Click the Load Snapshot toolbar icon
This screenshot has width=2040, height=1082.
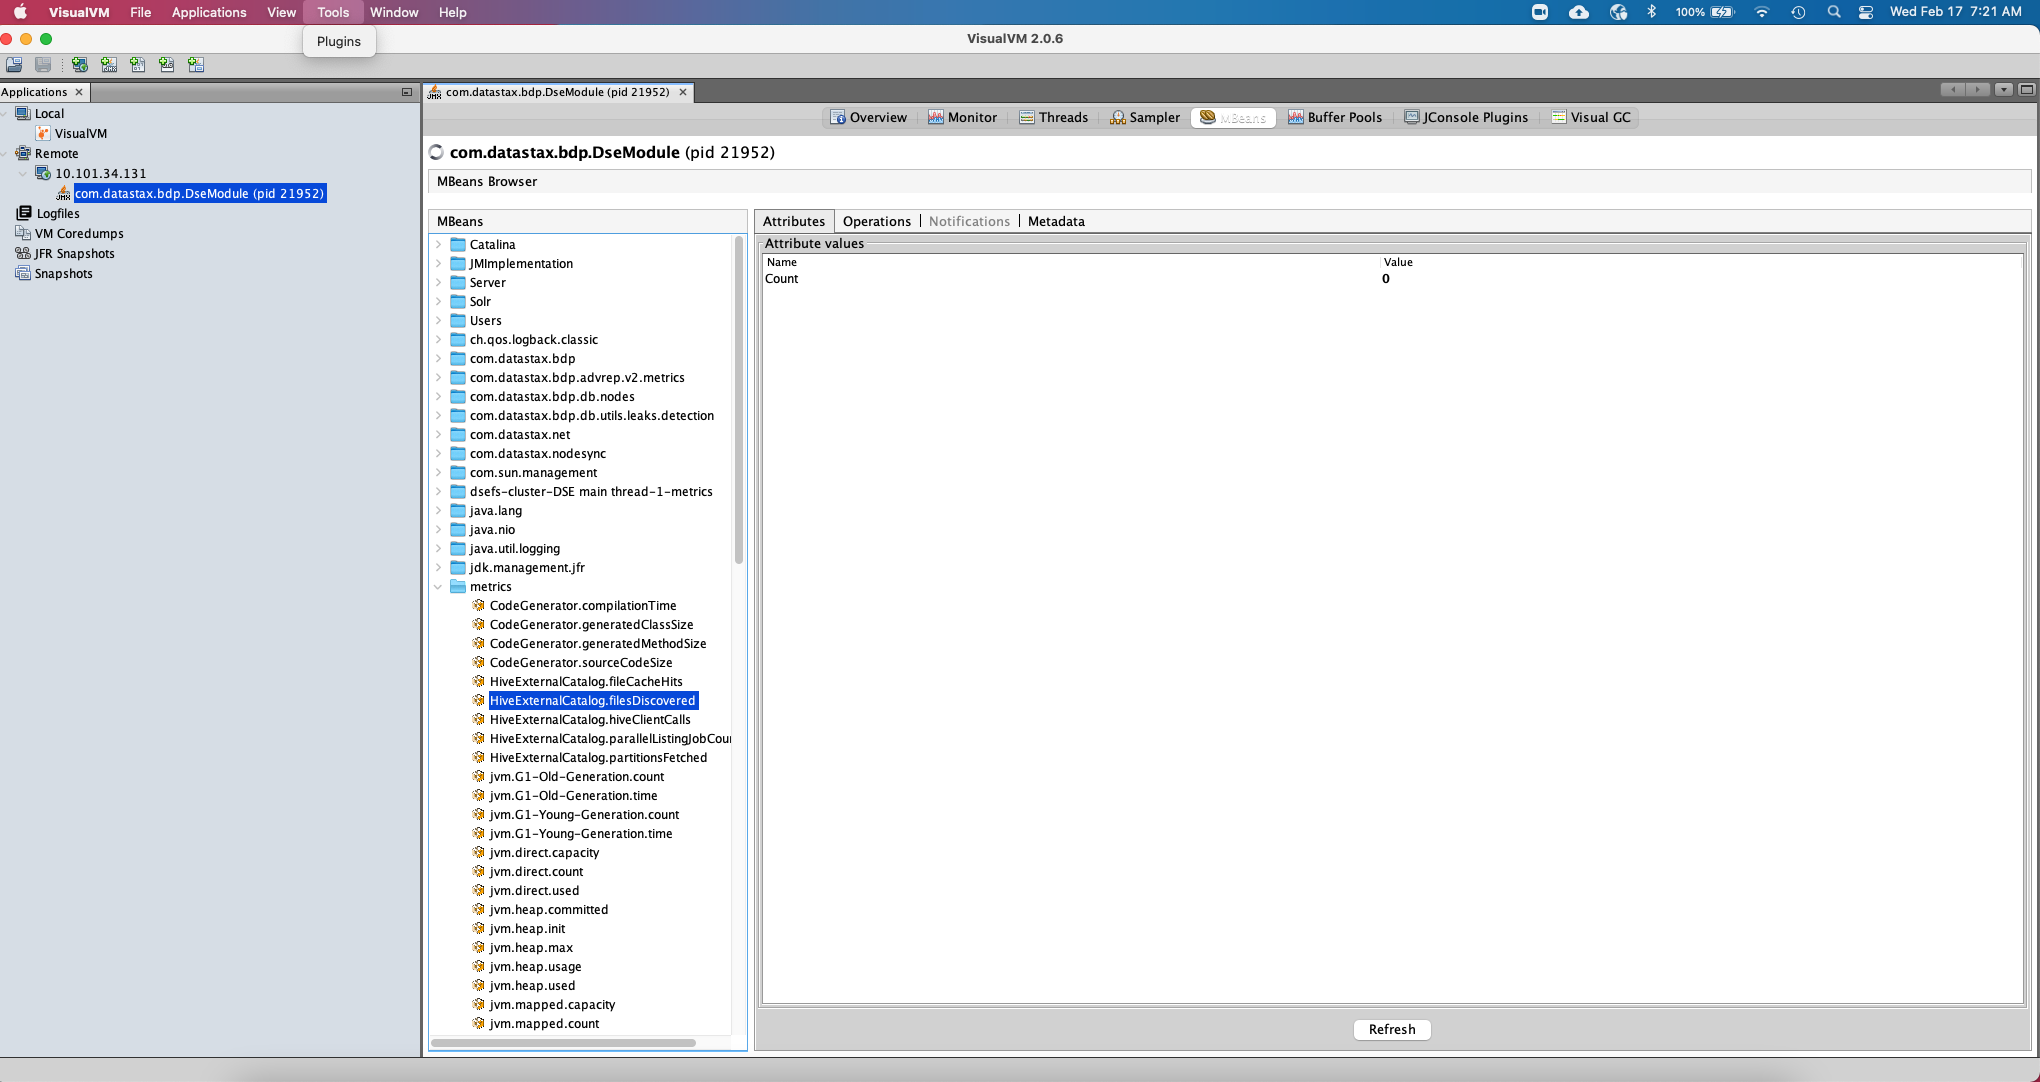click(x=14, y=65)
